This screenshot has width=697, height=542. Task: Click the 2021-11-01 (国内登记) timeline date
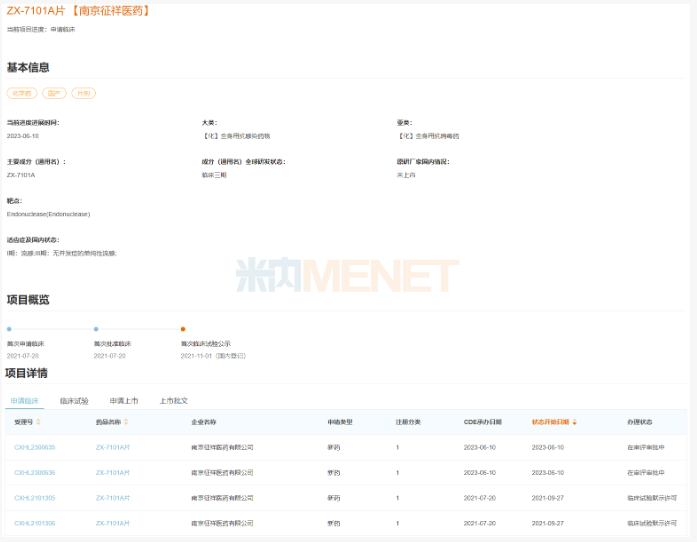tap(213, 356)
